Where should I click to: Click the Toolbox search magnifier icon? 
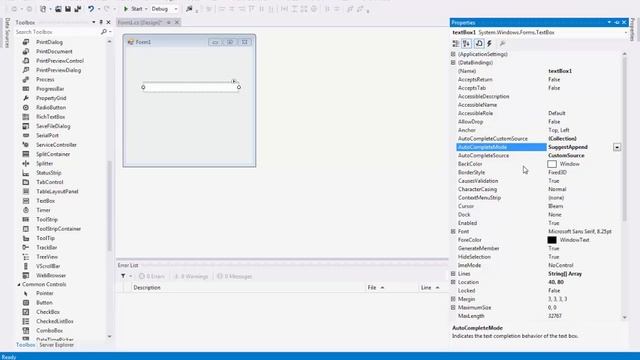tap(104, 31)
